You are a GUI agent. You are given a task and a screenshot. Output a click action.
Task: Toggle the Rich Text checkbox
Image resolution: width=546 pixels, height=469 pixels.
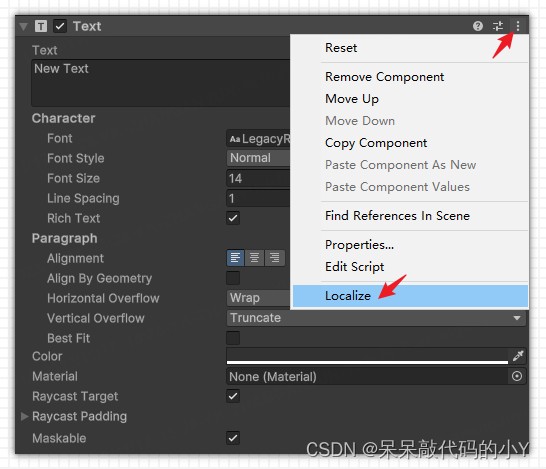pyautogui.click(x=233, y=218)
